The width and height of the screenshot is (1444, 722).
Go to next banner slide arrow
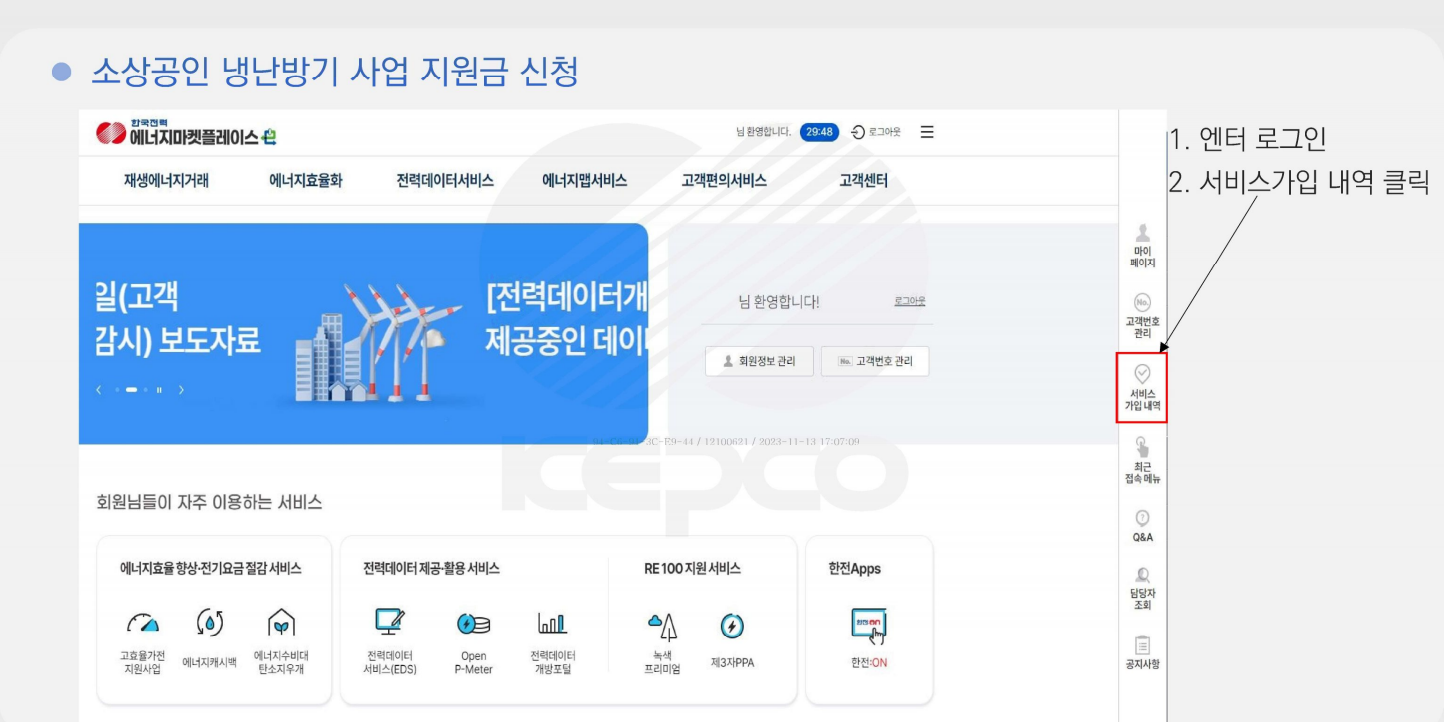(181, 389)
